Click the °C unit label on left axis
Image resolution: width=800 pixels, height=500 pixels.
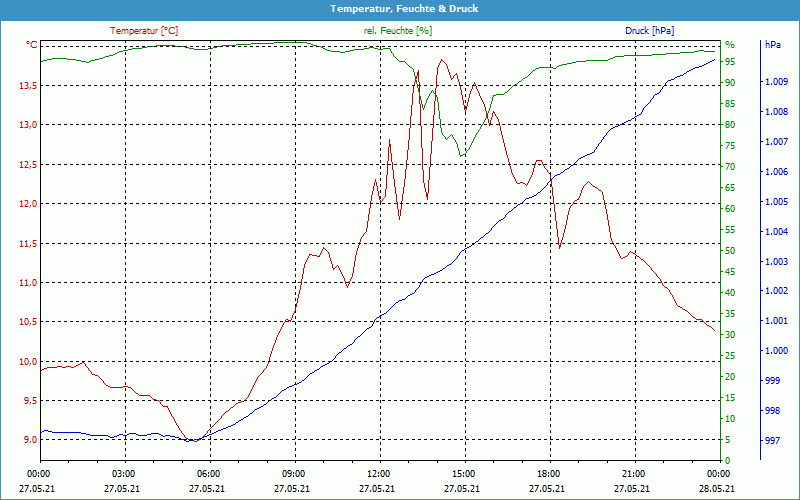click(x=32, y=45)
